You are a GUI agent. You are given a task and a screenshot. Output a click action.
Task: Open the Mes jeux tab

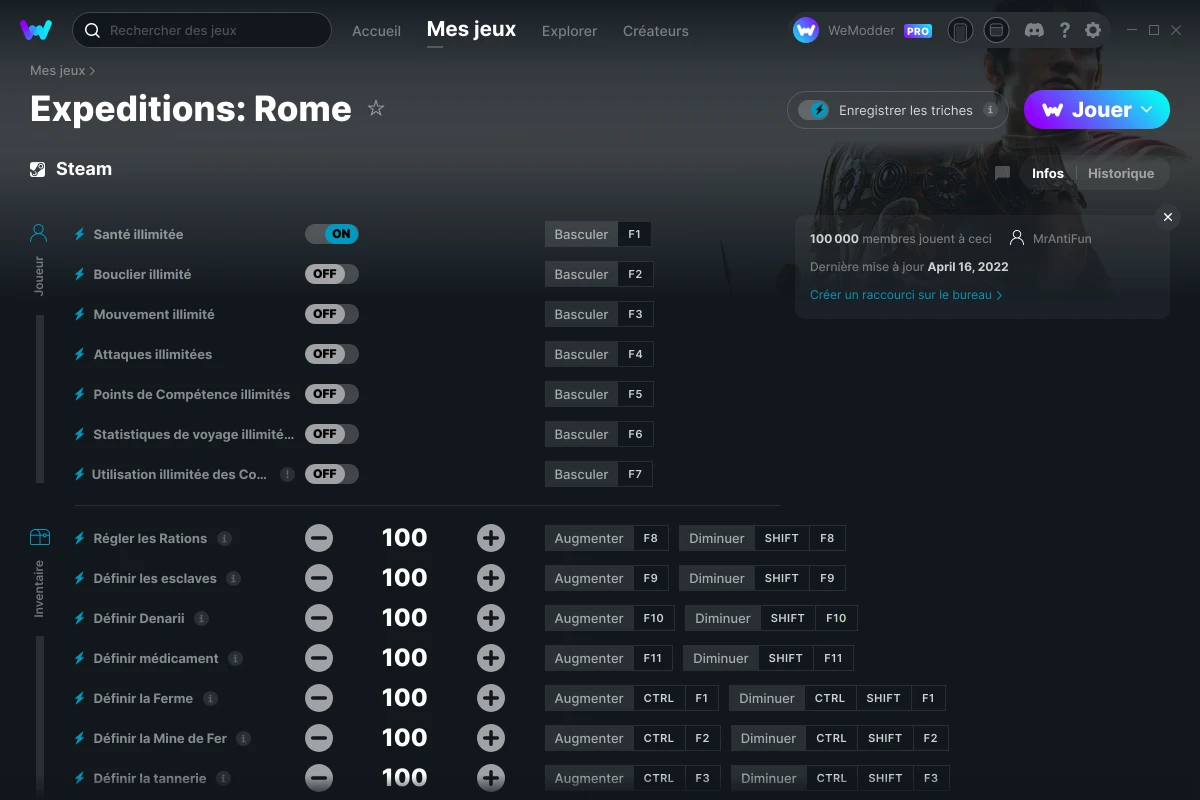(471, 30)
